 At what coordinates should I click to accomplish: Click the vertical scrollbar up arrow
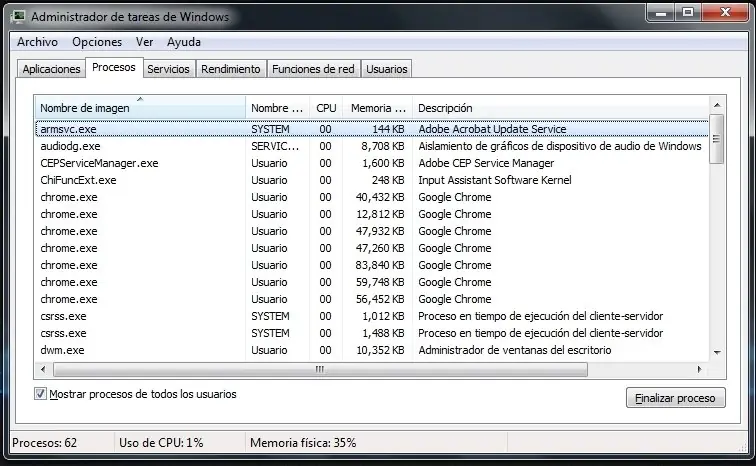717,105
